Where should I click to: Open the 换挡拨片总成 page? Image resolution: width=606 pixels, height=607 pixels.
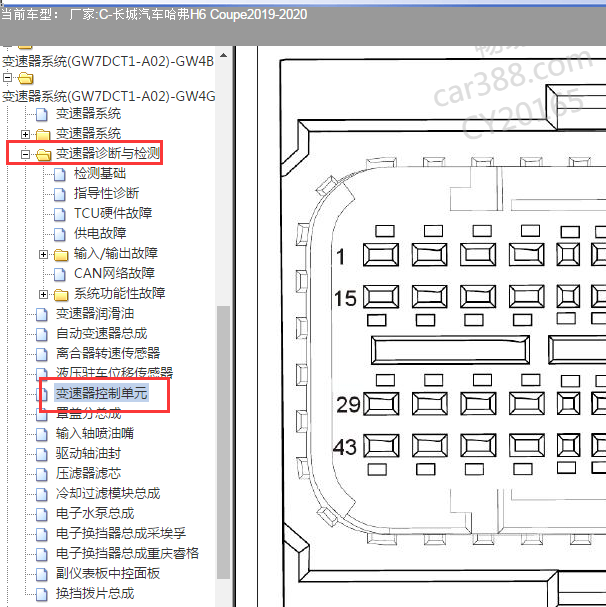(95, 594)
